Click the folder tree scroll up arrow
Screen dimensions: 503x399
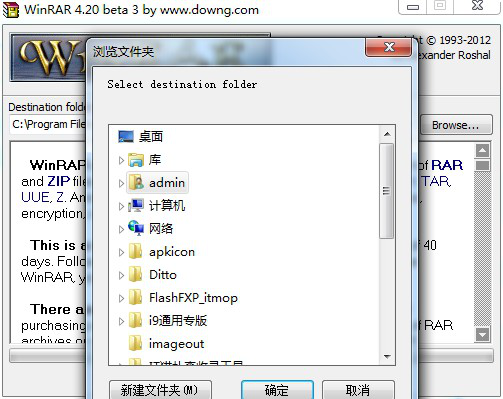(387, 134)
